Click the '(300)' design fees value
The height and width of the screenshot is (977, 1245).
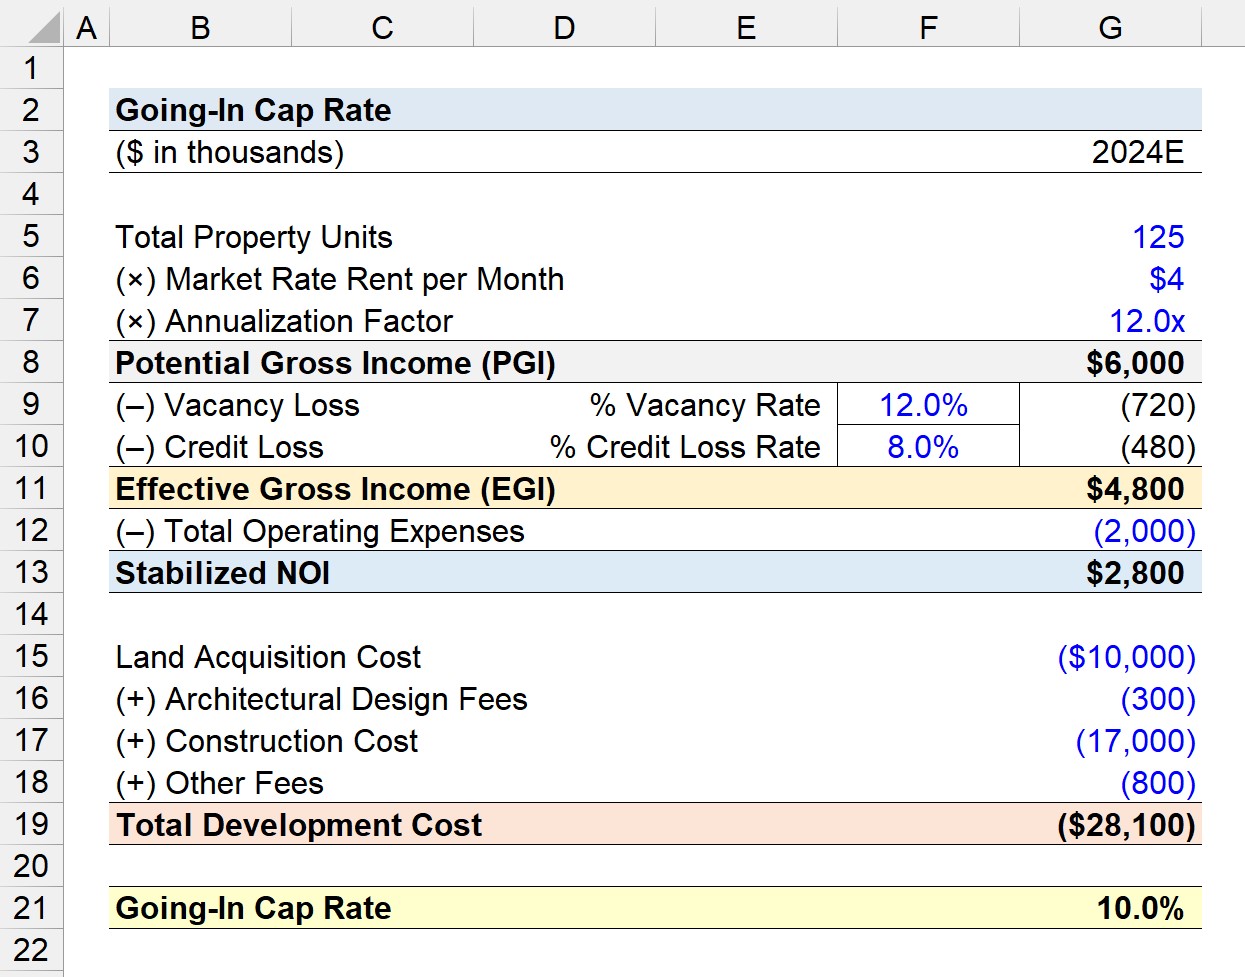coord(1158,699)
